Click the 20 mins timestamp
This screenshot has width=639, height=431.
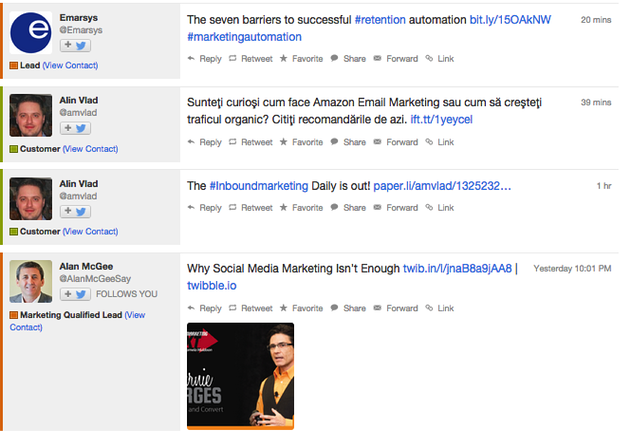click(596, 20)
